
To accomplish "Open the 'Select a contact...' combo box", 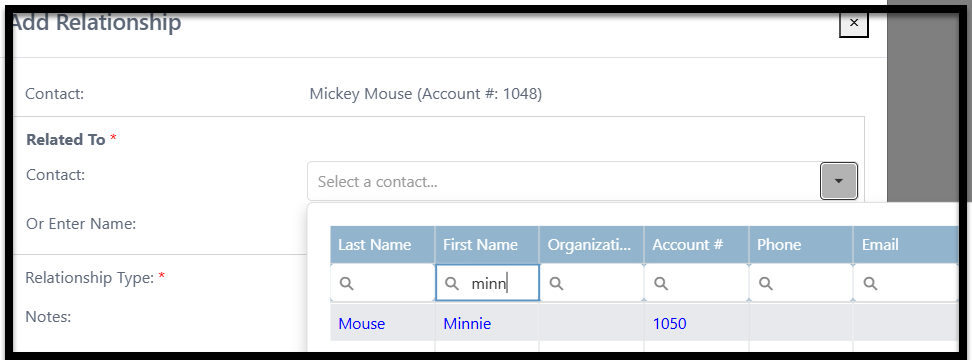I will point(564,182).
